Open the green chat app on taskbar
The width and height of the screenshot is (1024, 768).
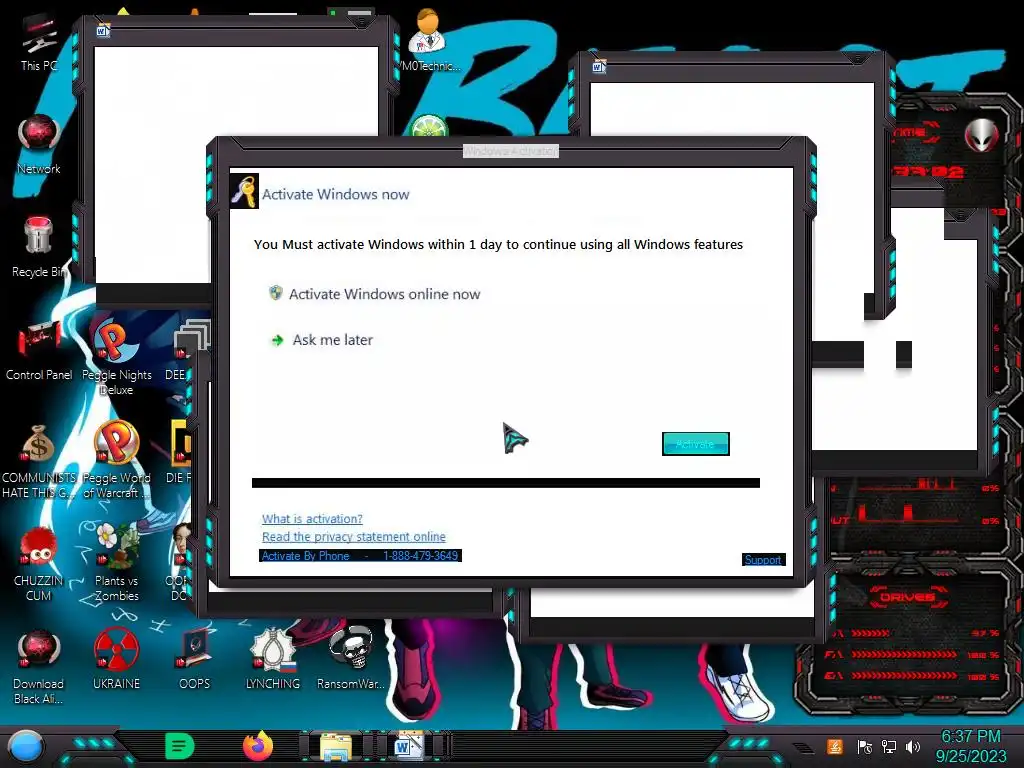[179, 746]
